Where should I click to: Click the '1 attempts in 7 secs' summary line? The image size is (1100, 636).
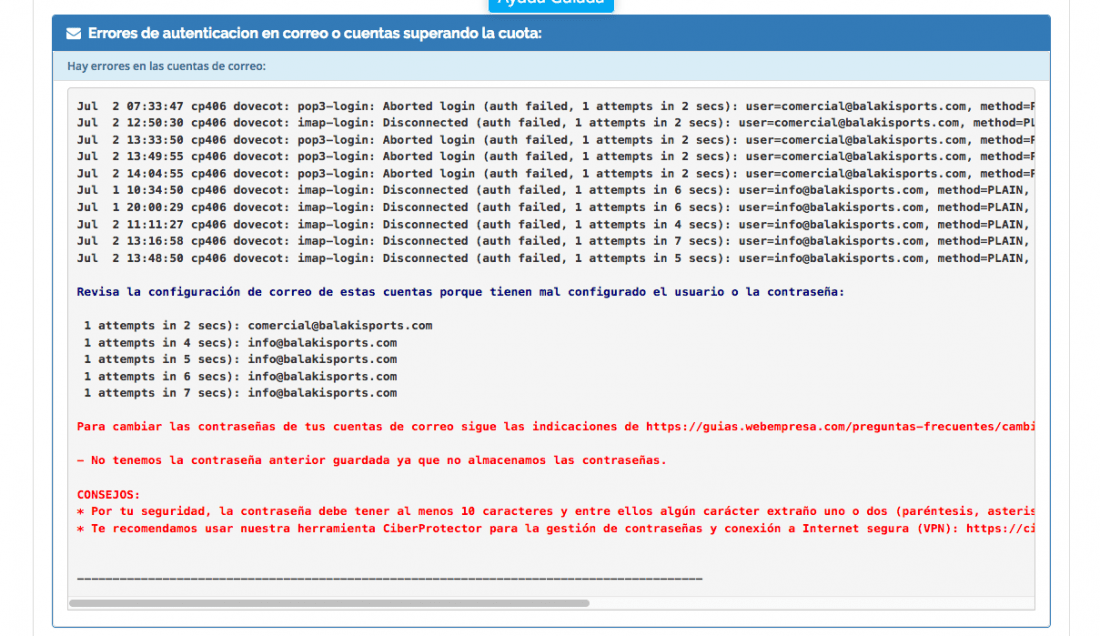pyautogui.click(x=240, y=393)
